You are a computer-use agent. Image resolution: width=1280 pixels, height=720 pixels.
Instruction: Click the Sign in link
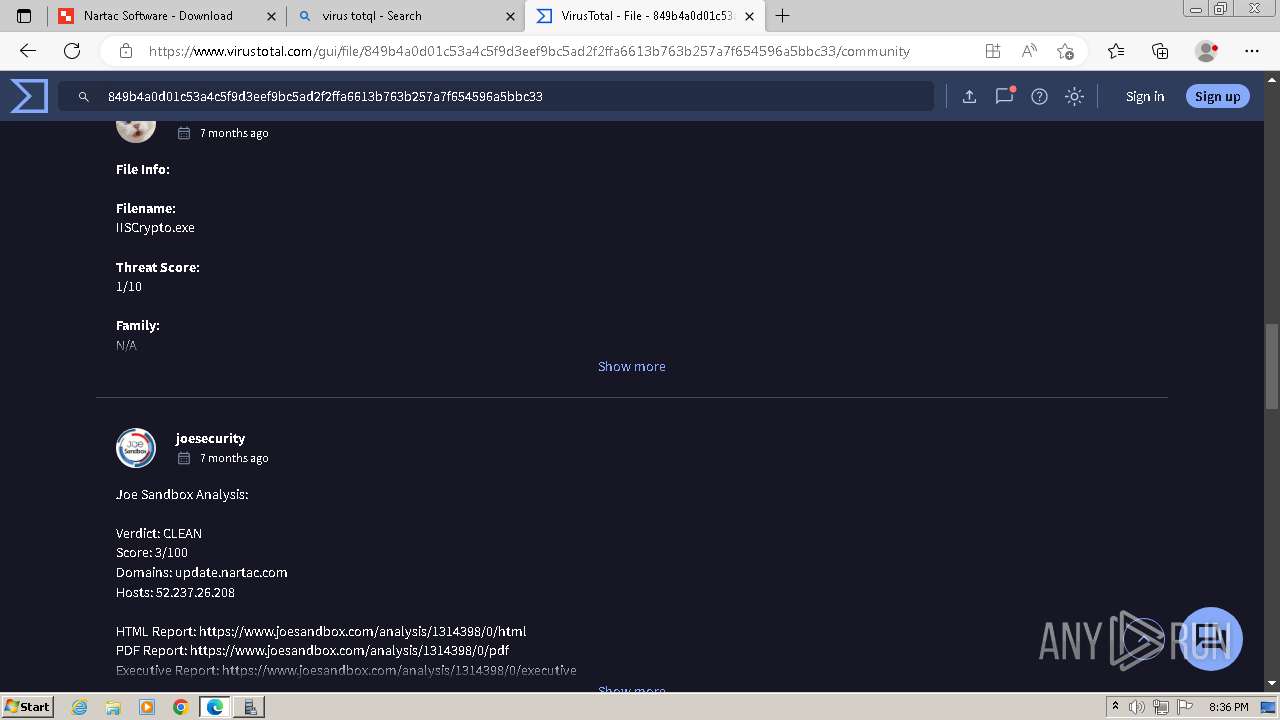(x=1145, y=96)
